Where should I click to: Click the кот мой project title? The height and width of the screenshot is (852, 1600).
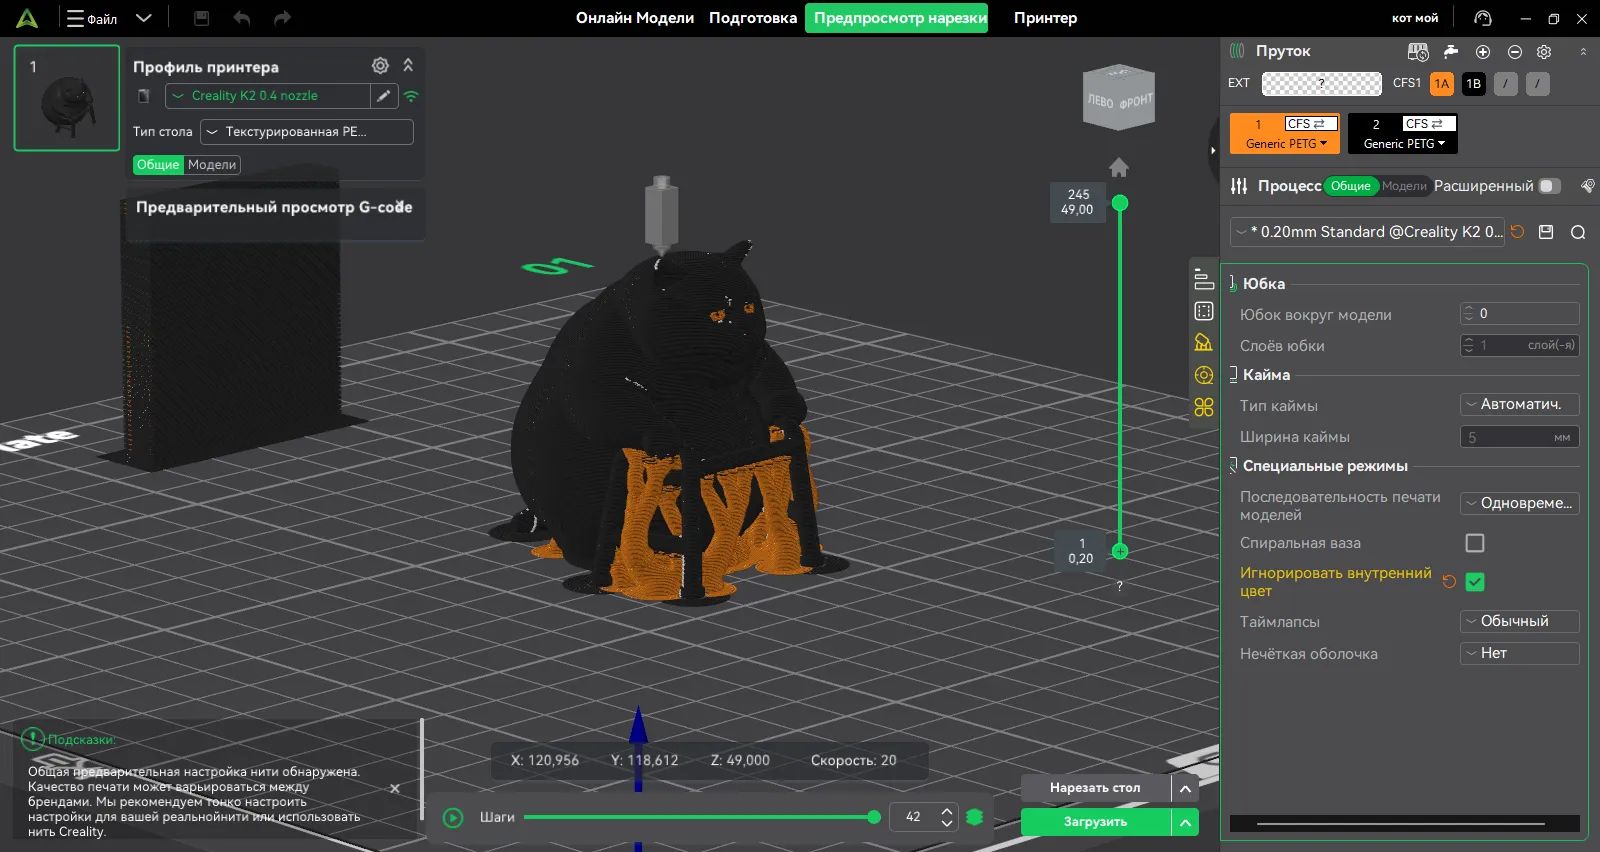[1415, 18]
